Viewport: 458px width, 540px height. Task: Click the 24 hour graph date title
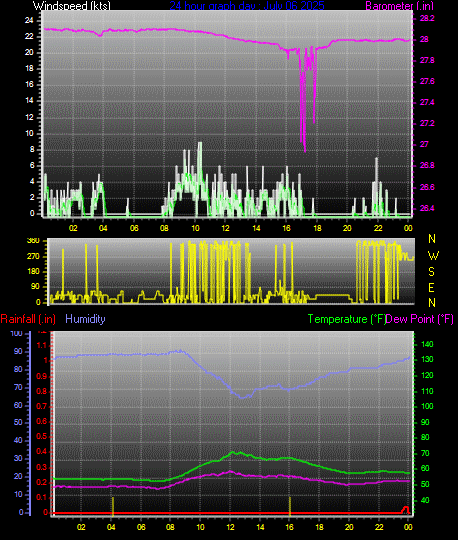pyautogui.click(x=247, y=6)
